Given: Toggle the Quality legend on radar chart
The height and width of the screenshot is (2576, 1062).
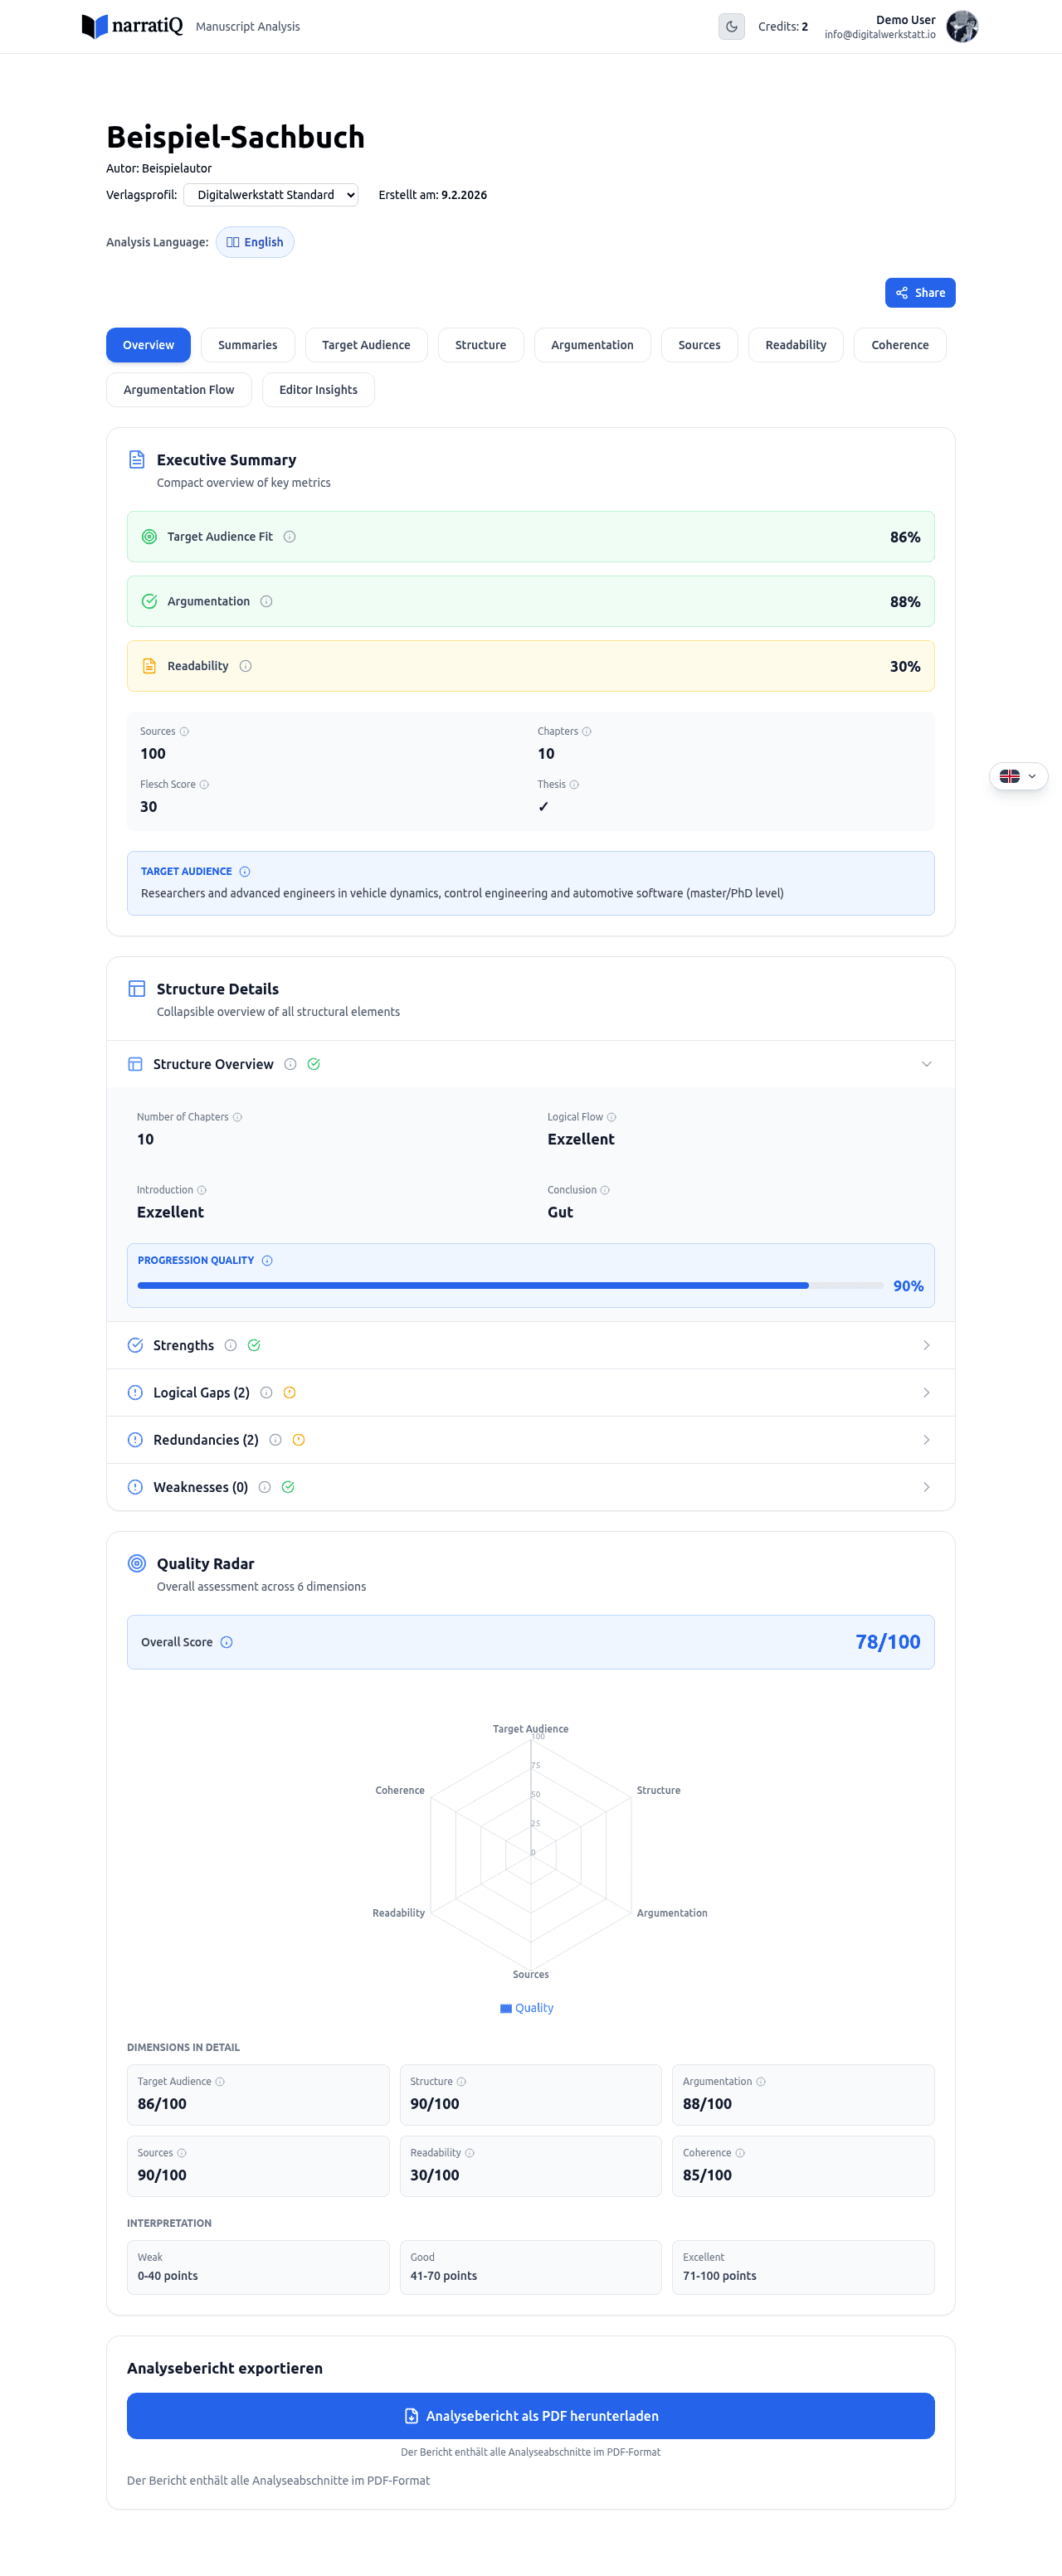Looking at the screenshot, I should tap(527, 2008).
